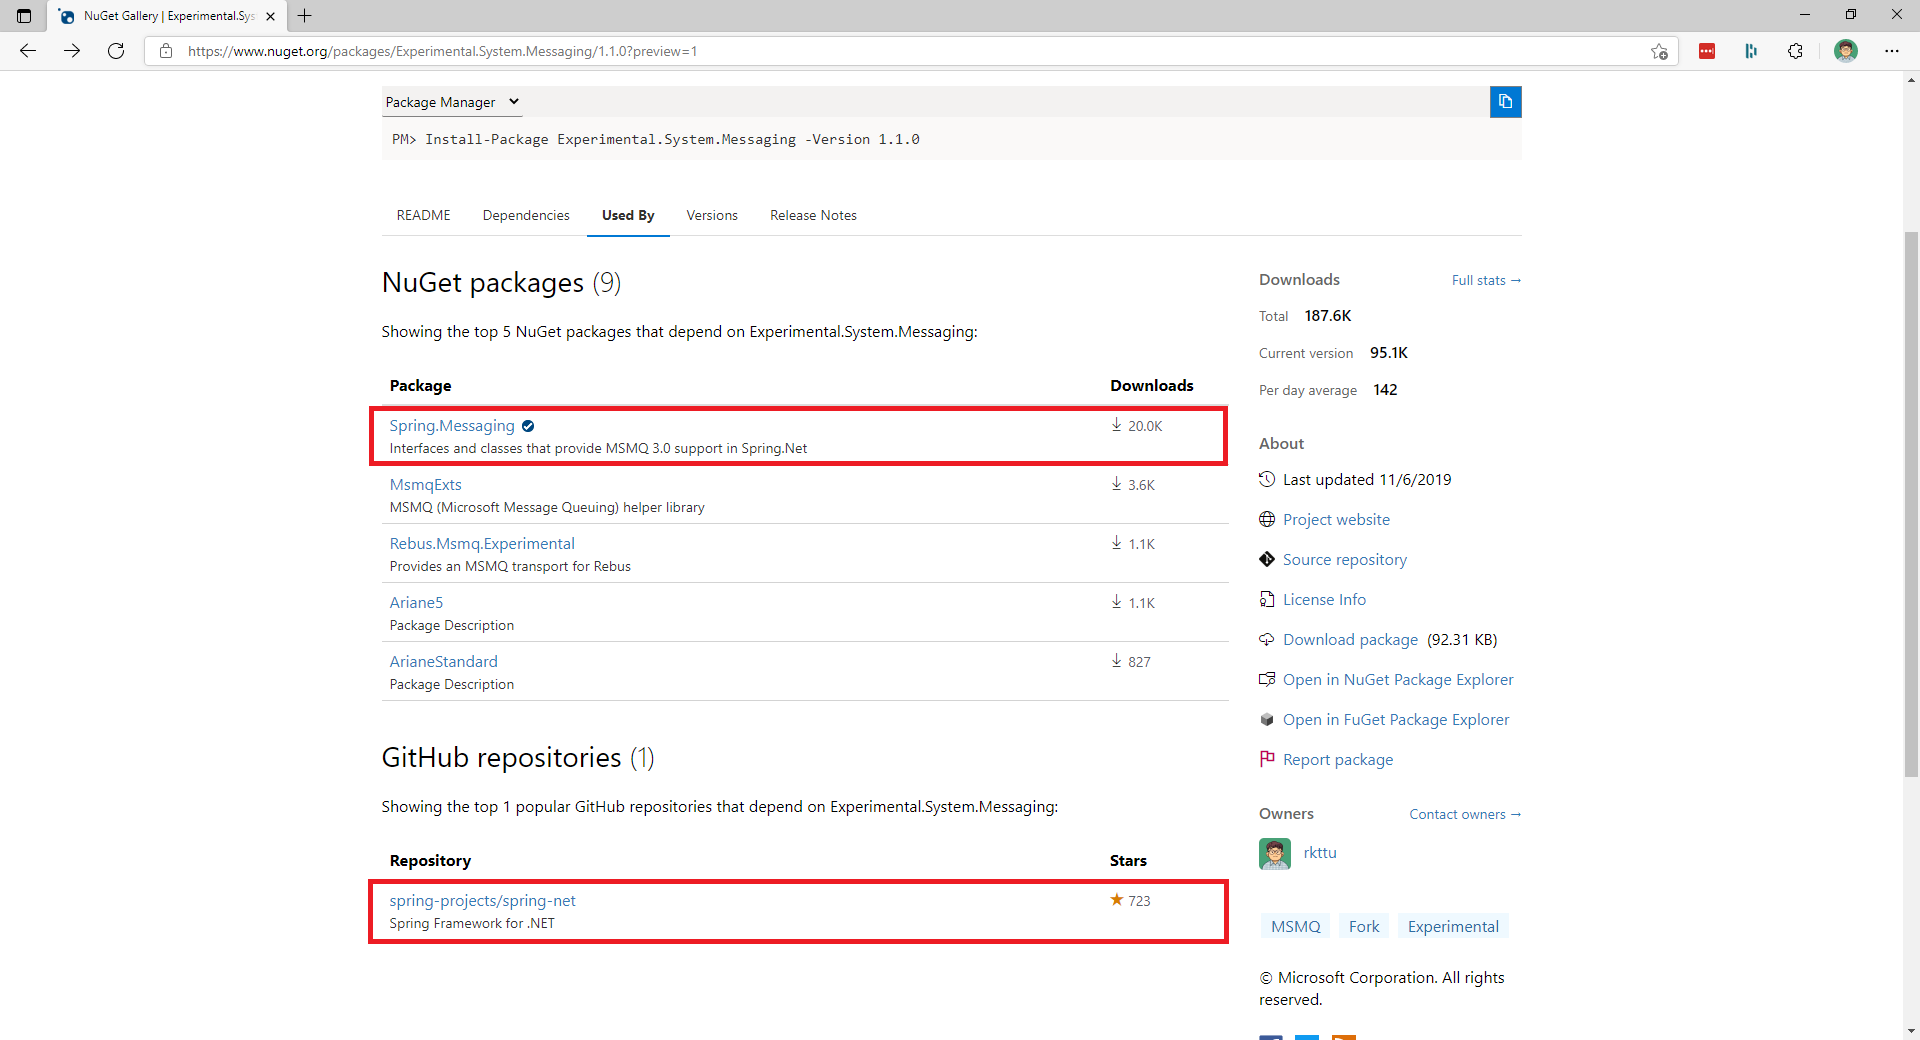Click Download package link
Viewport: 1920px width, 1040px height.
(1350, 640)
